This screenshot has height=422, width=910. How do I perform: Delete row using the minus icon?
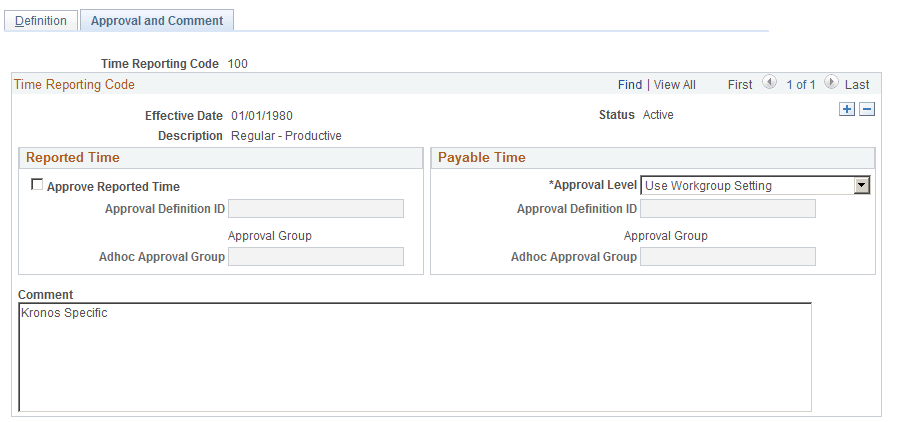point(867,109)
